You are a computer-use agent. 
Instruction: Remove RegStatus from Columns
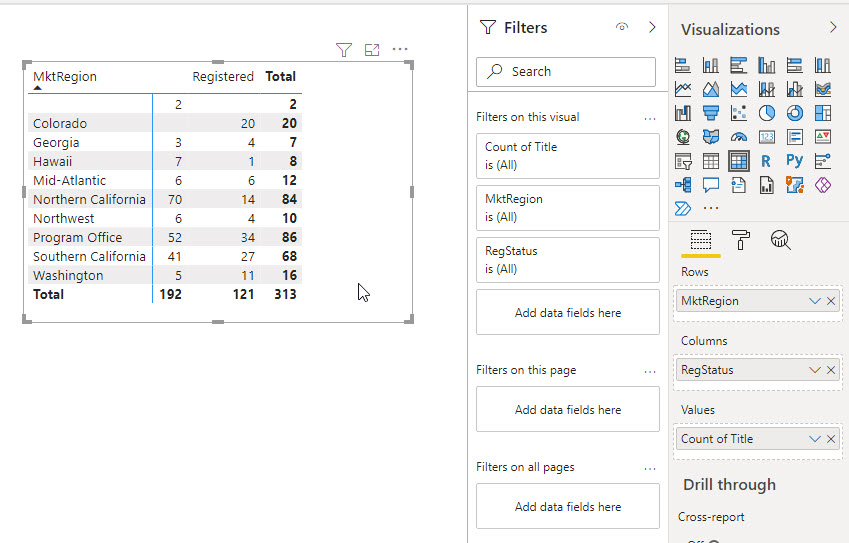831,370
